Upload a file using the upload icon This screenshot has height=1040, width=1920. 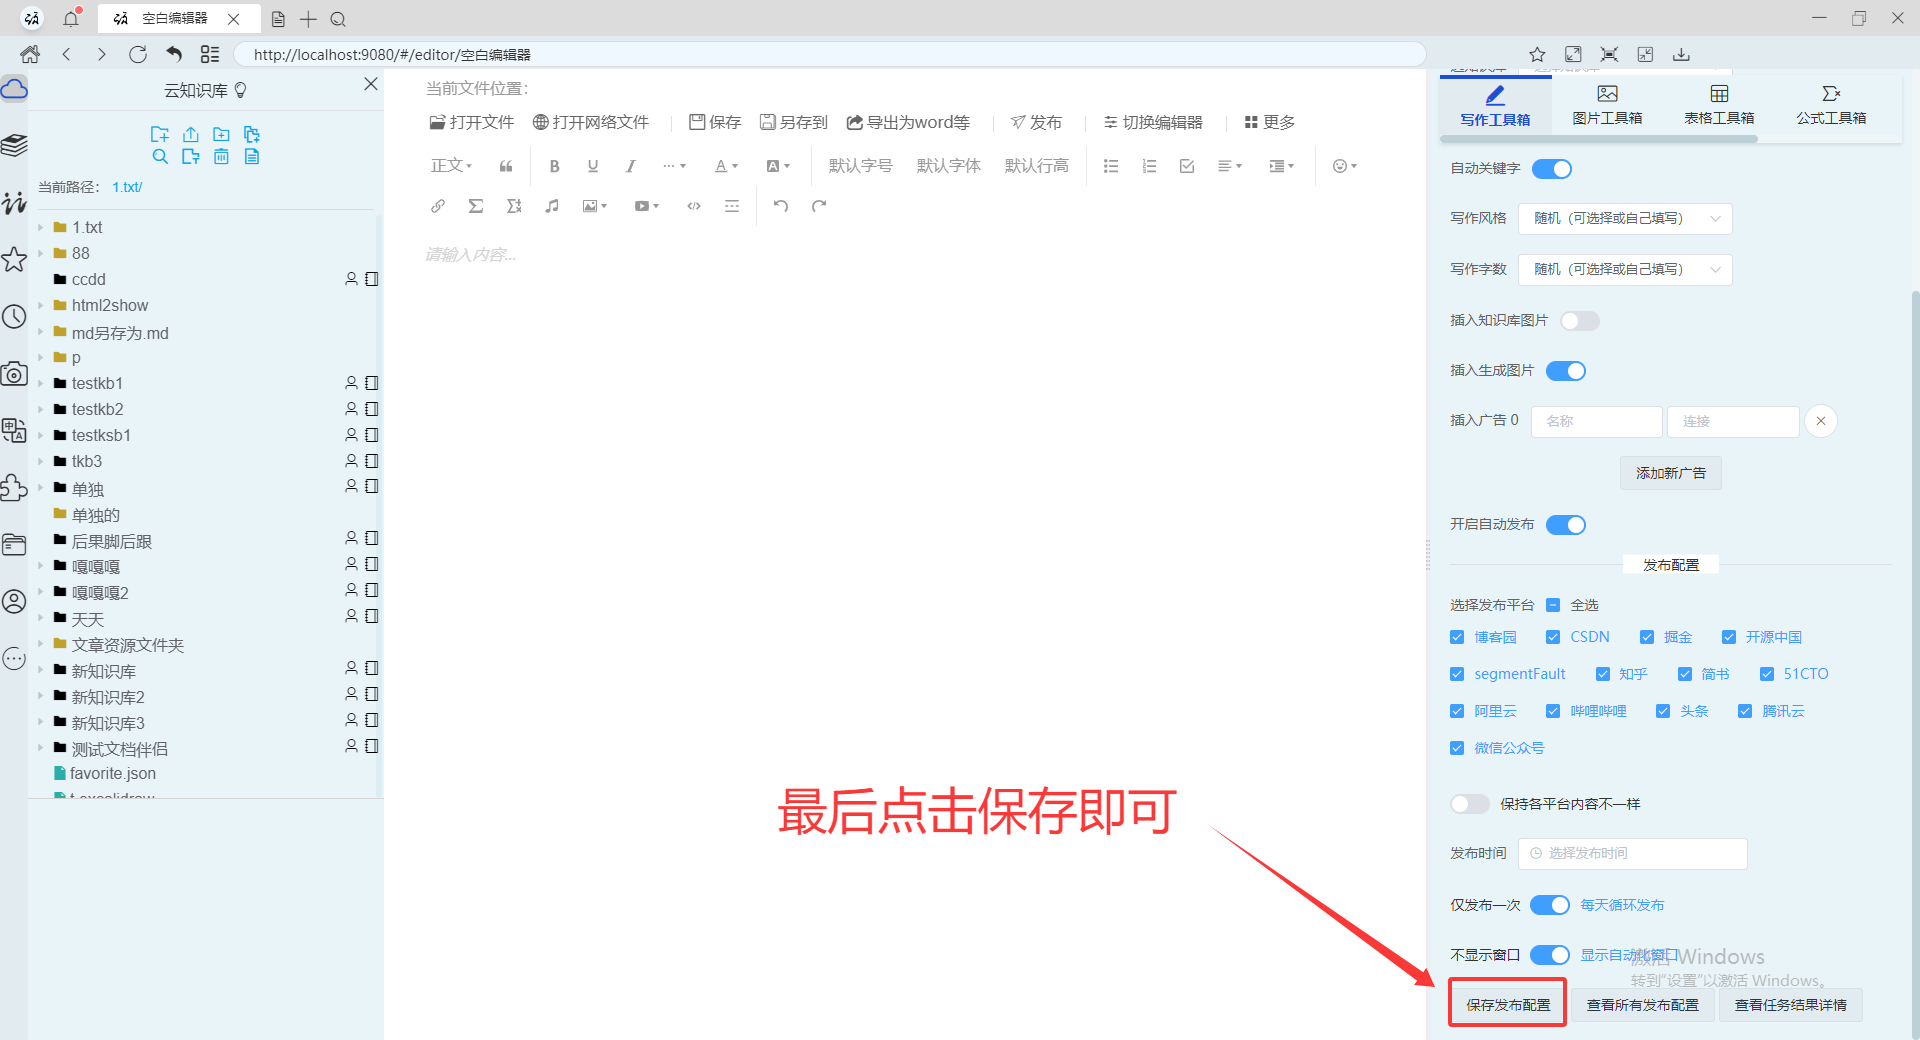pyautogui.click(x=190, y=133)
